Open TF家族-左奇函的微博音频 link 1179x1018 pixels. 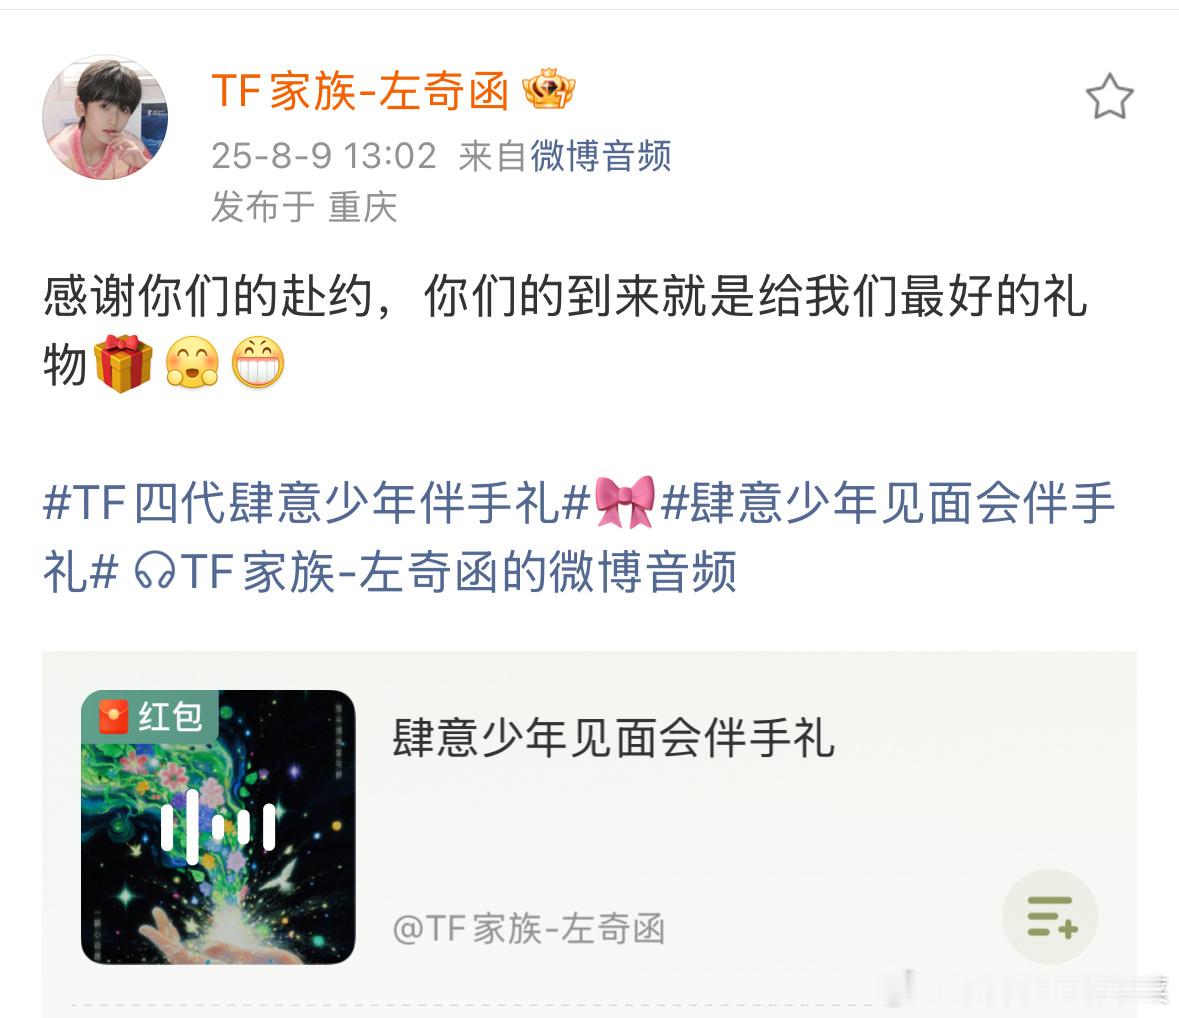[x=458, y=572]
